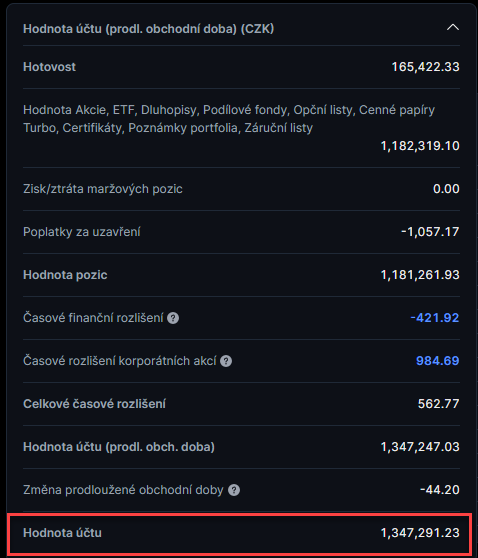Click the highlighted Hodnota účtu label
The width and height of the screenshot is (478, 558).
[62, 533]
